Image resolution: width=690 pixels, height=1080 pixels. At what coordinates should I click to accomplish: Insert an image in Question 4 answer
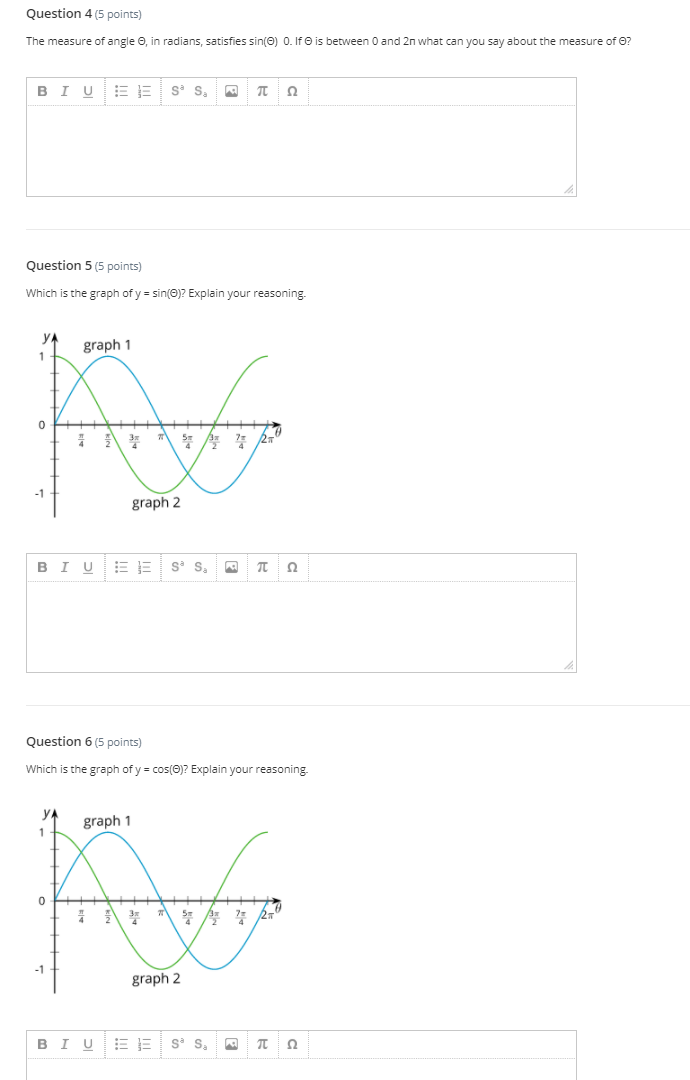(232, 91)
